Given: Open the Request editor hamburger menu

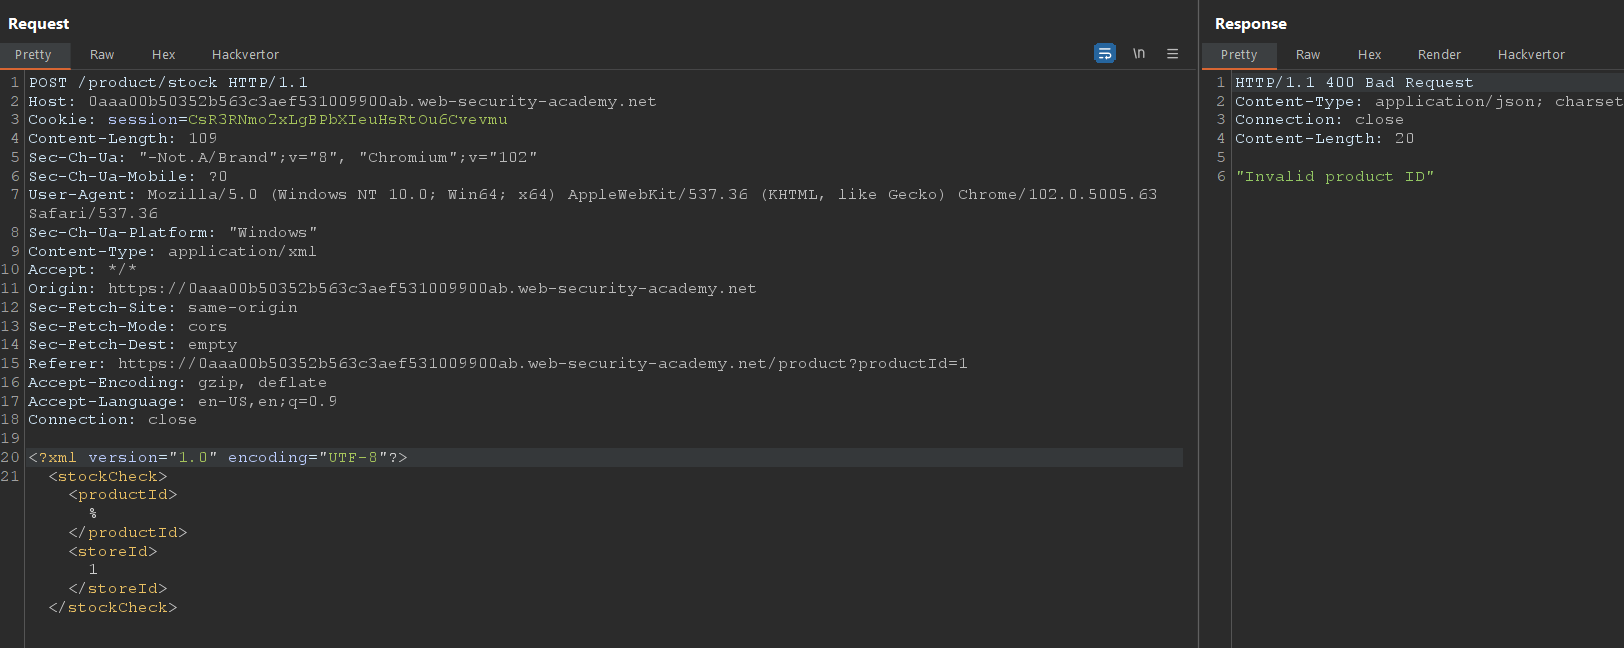Looking at the screenshot, I should tap(1172, 54).
